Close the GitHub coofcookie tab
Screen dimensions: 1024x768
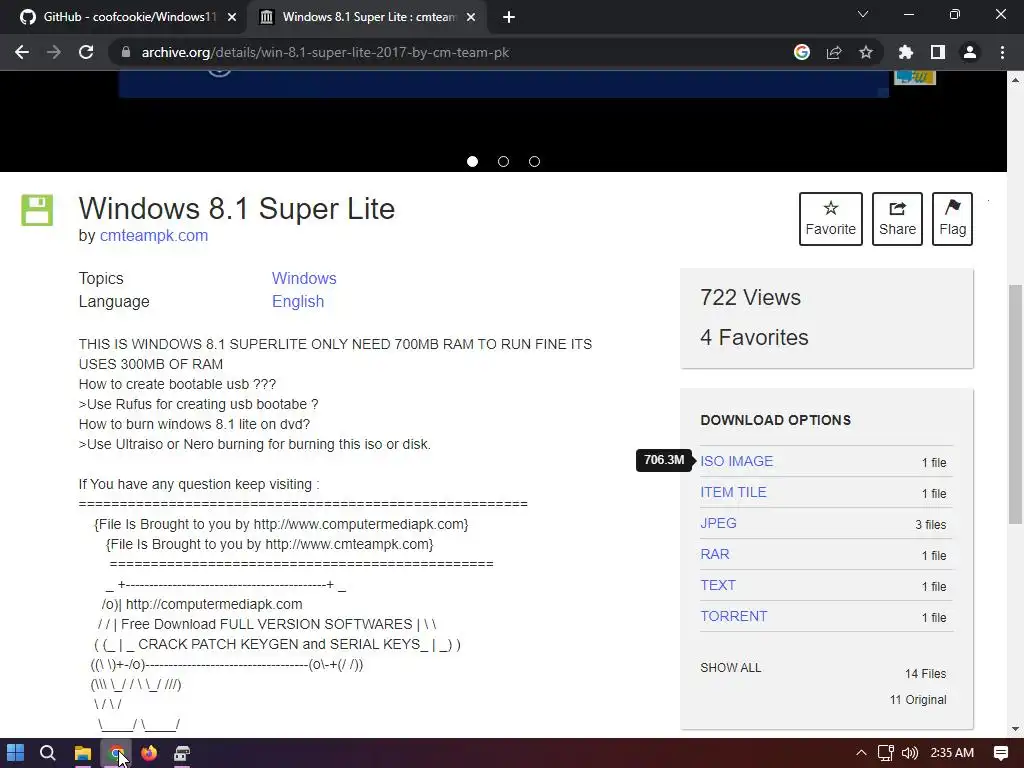coord(232,17)
